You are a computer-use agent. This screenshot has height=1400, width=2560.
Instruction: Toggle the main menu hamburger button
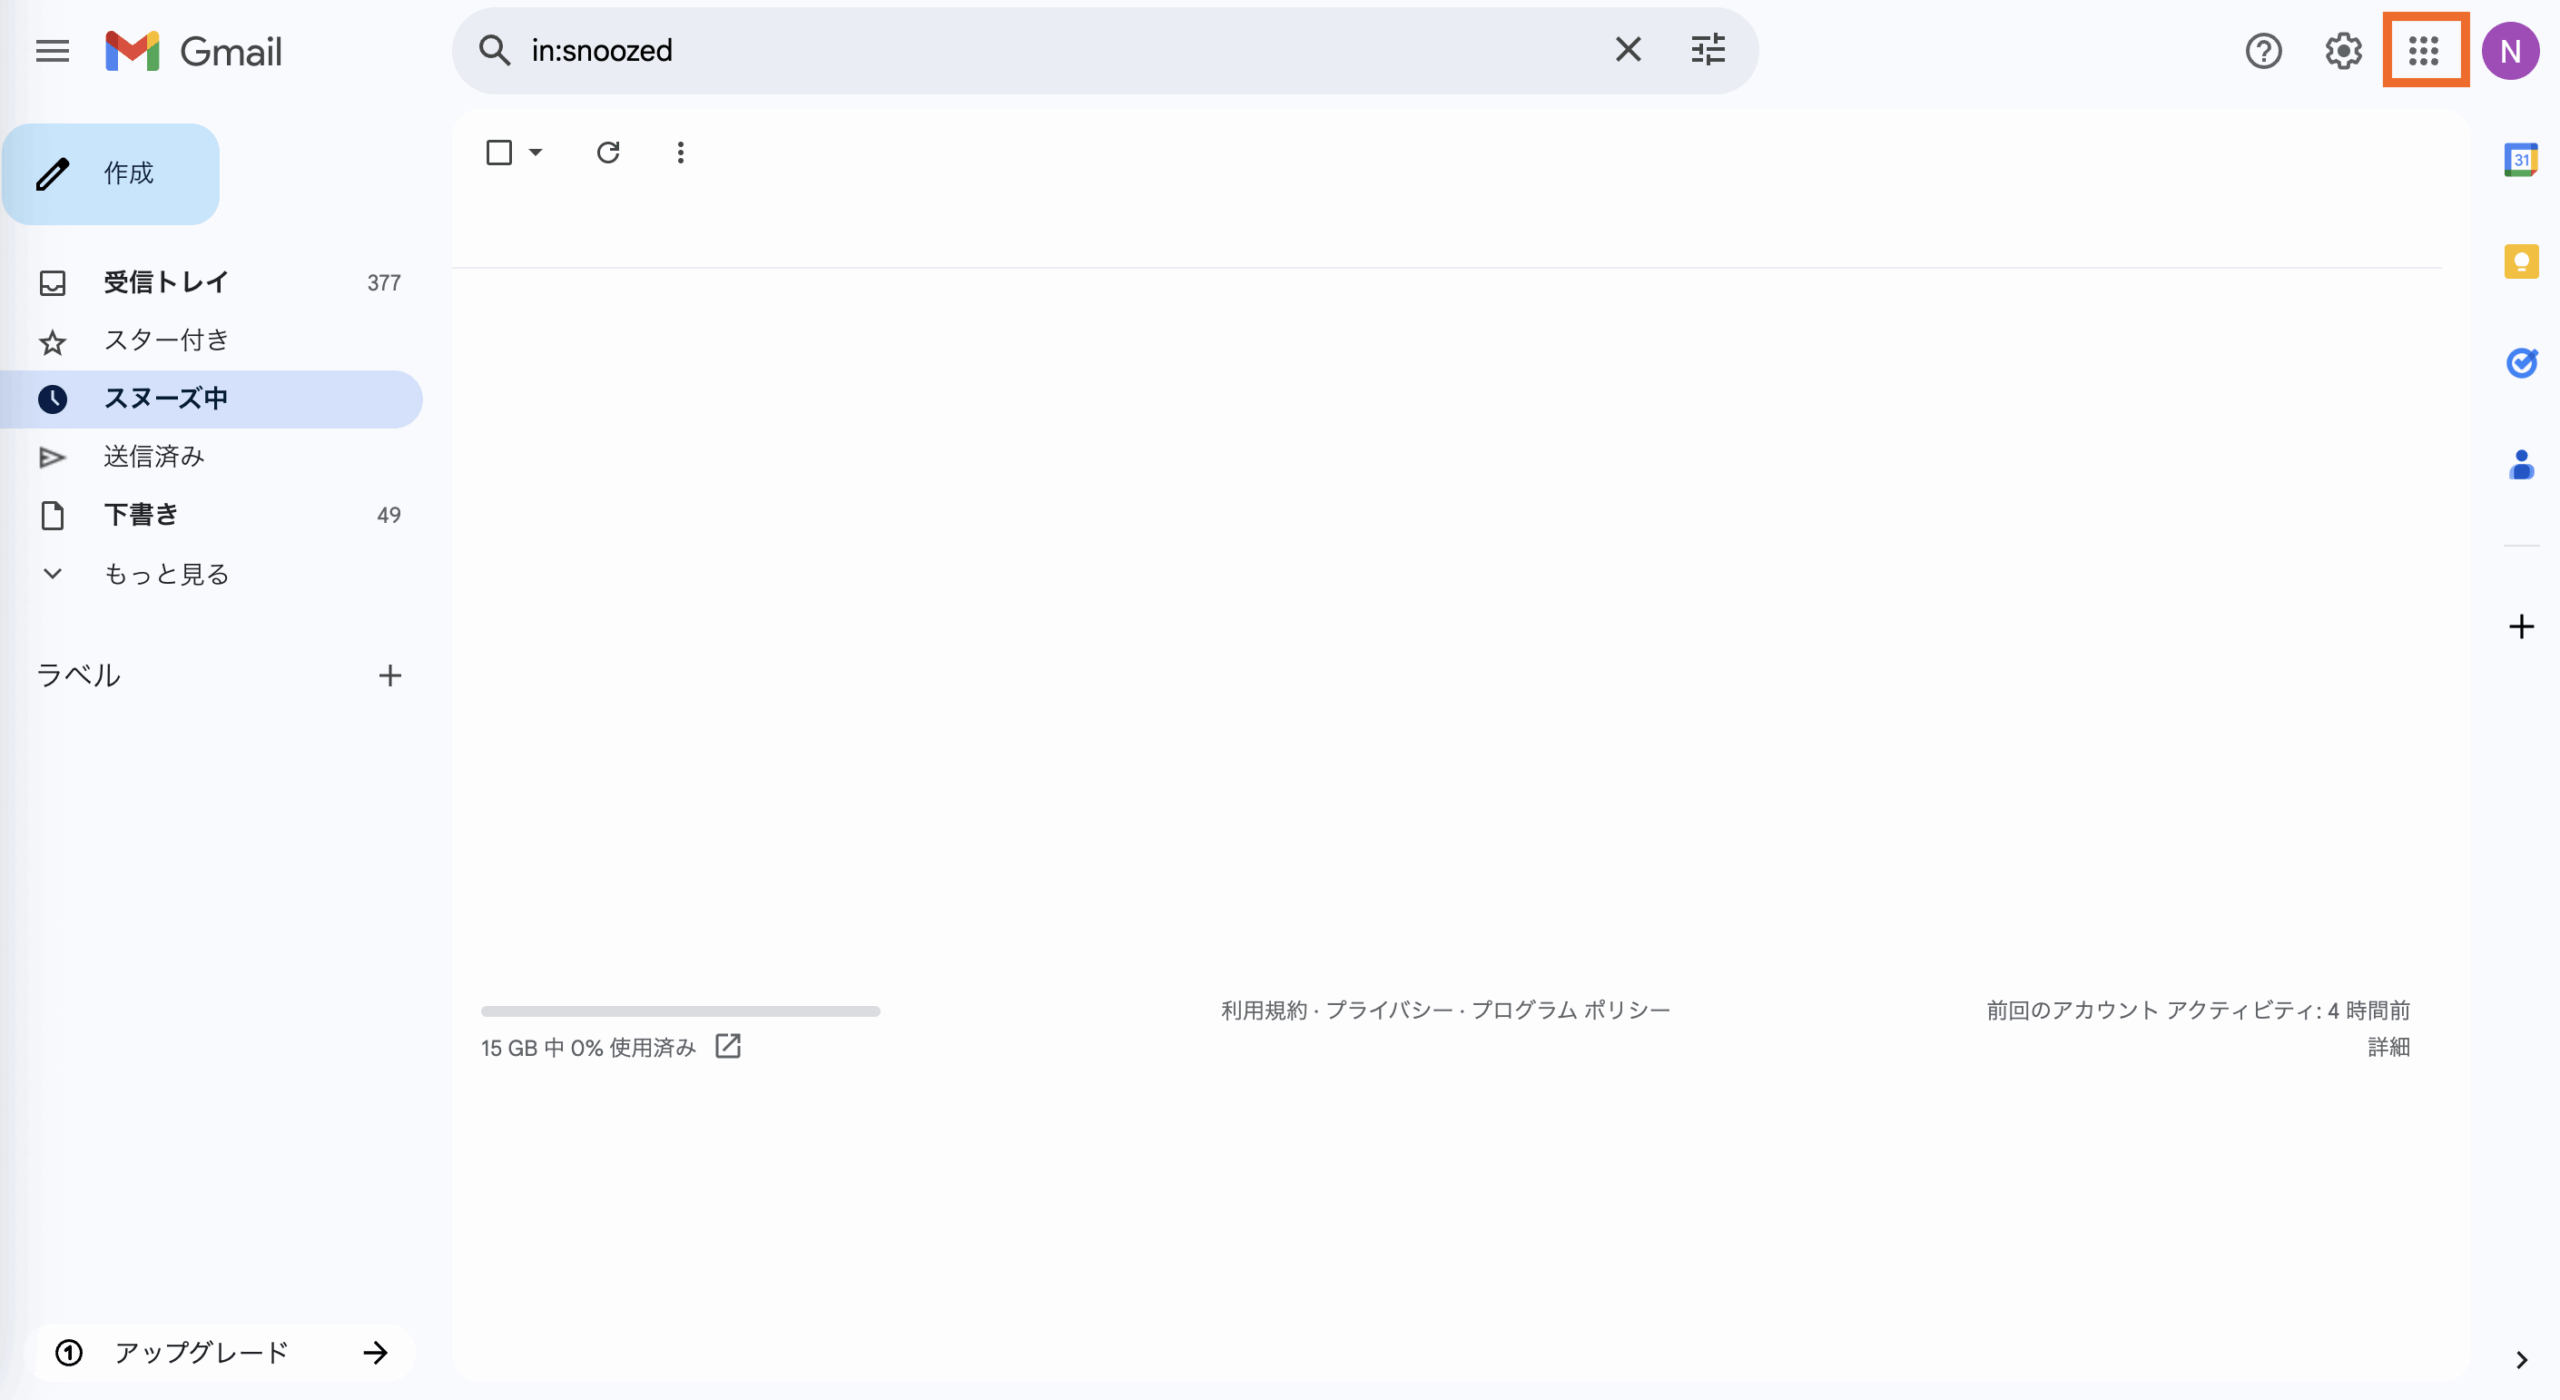click(52, 50)
